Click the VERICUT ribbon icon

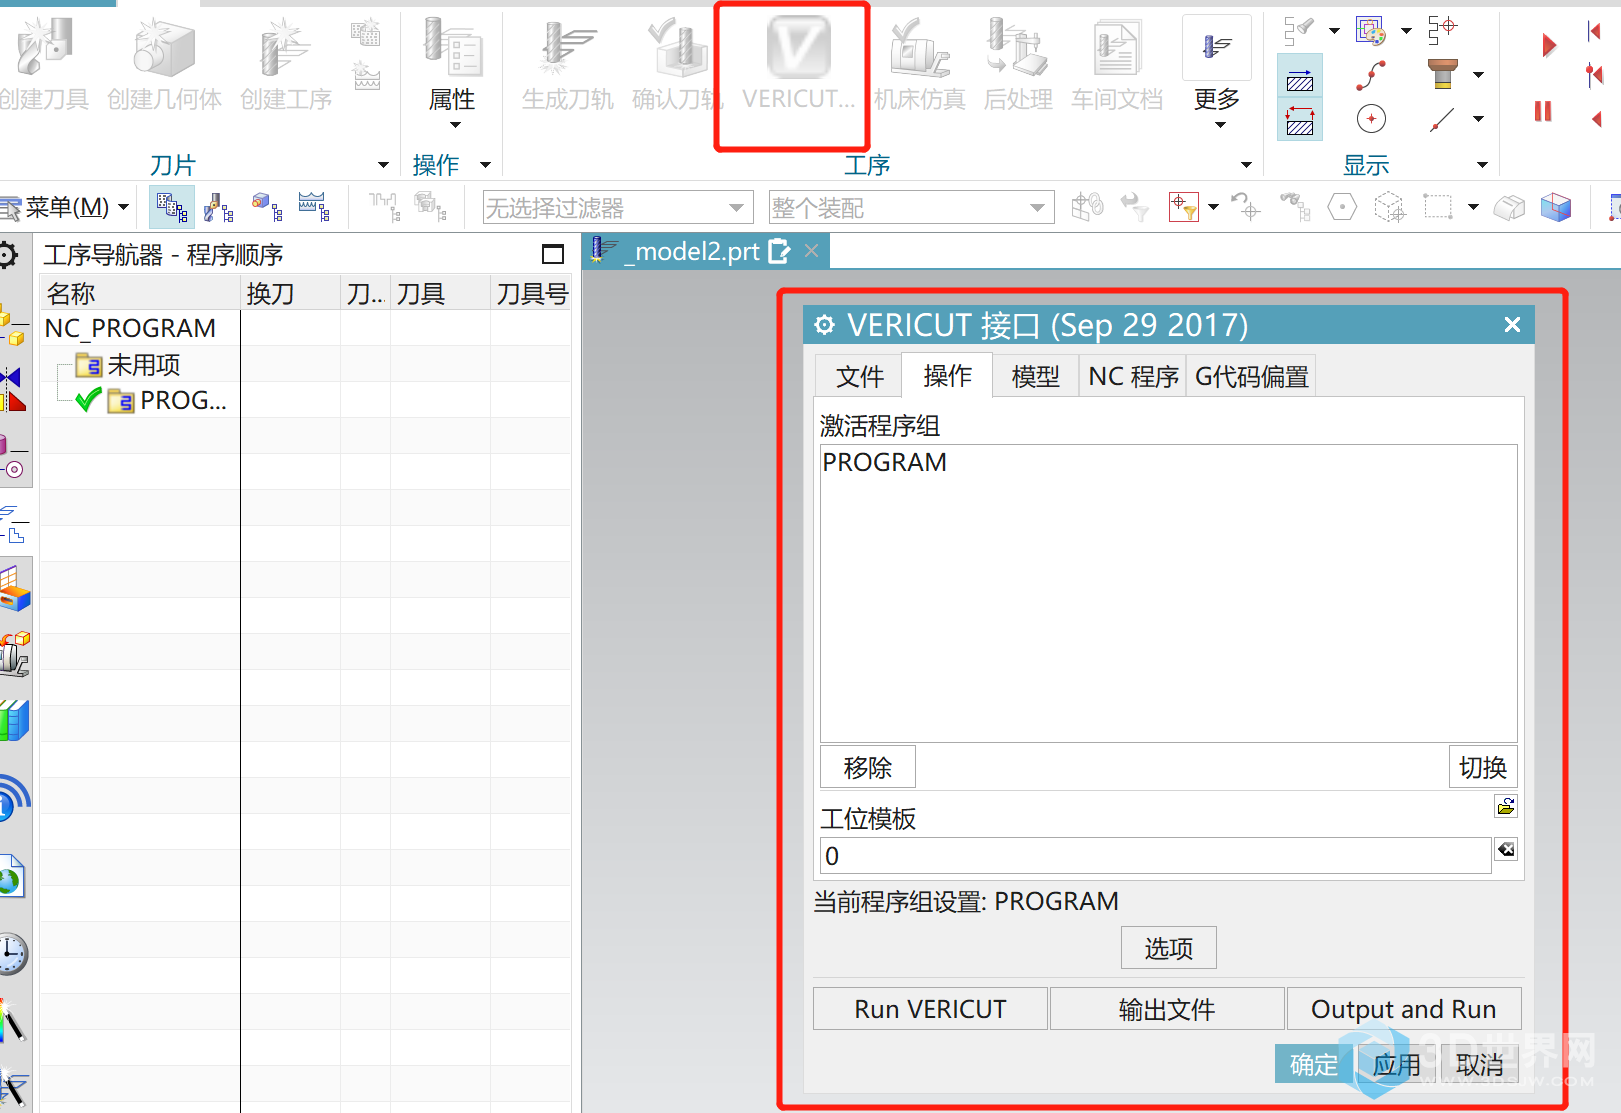798,48
